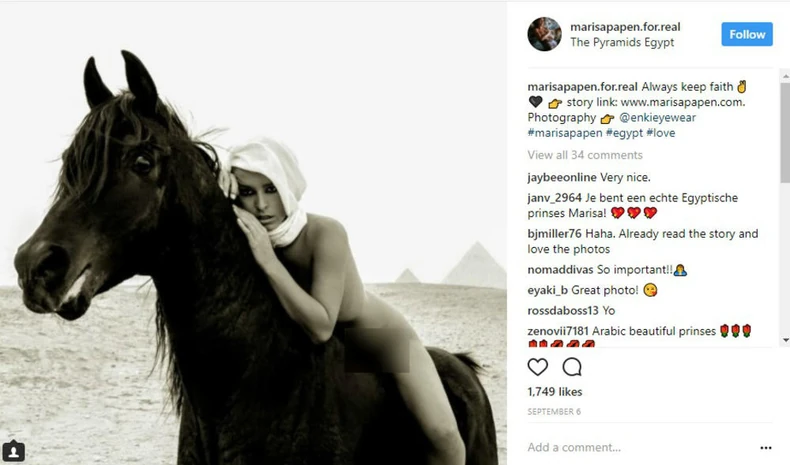Open marisapapen.for.real username in the header
This screenshot has width=790, height=465.
(x=625, y=27)
